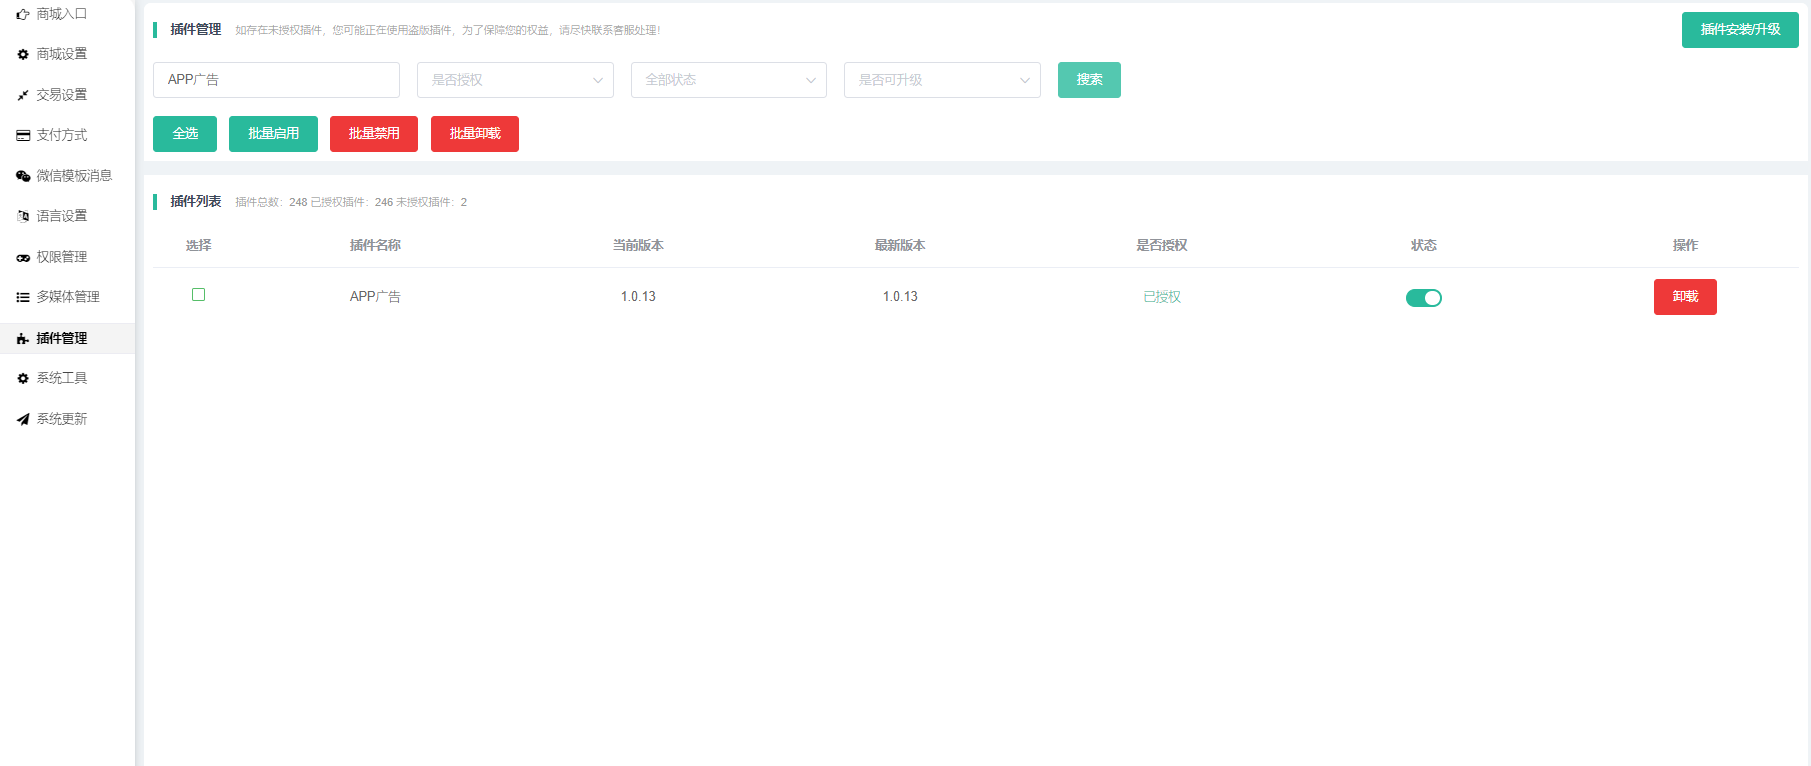
Task: Click the green 搜索 button
Action: (x=1089, y=80)
